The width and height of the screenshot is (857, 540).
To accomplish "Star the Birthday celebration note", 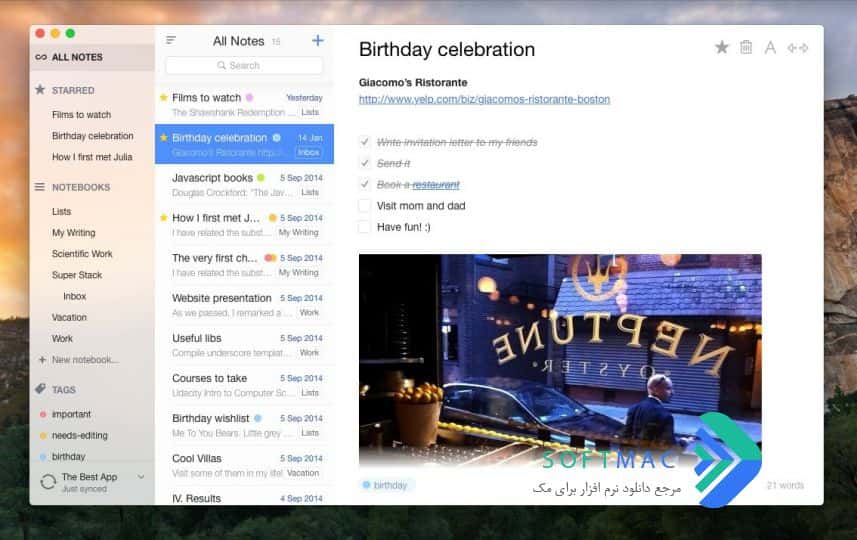I will [721, 48].
